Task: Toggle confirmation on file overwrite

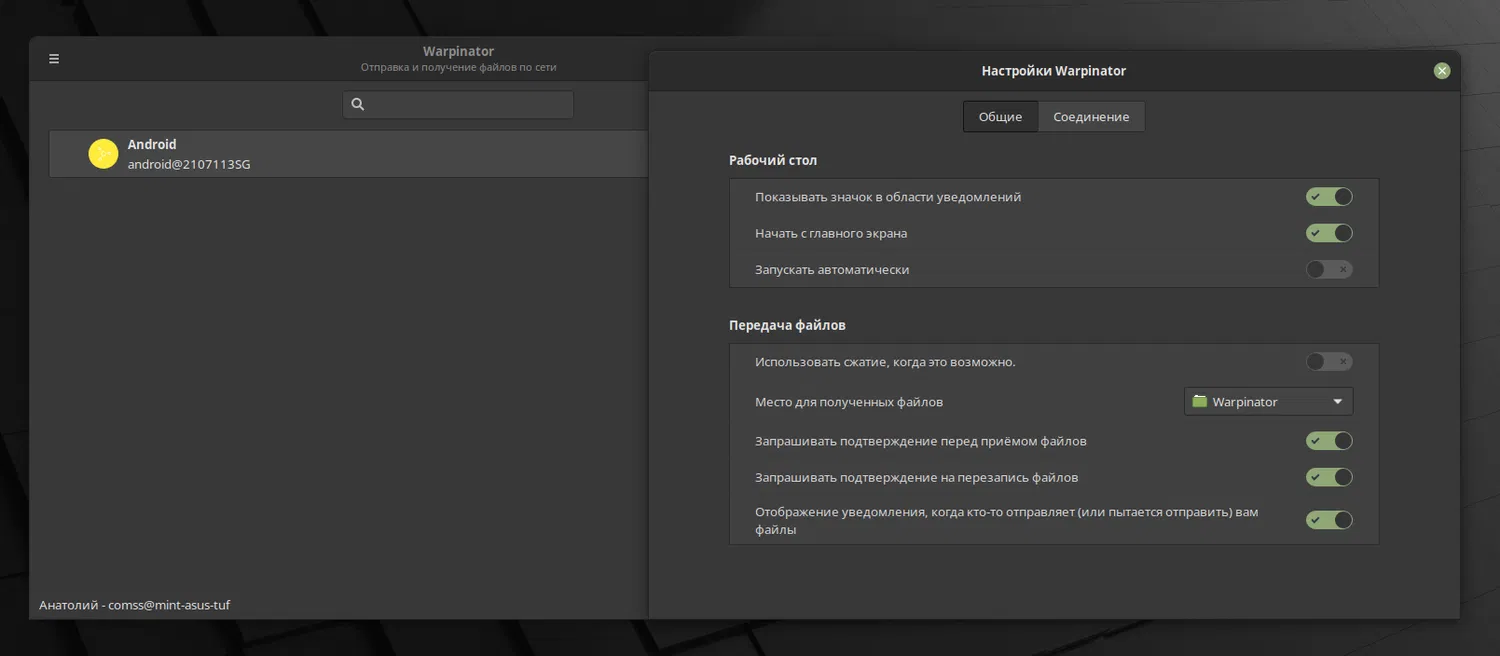Action: (1329, 477)
